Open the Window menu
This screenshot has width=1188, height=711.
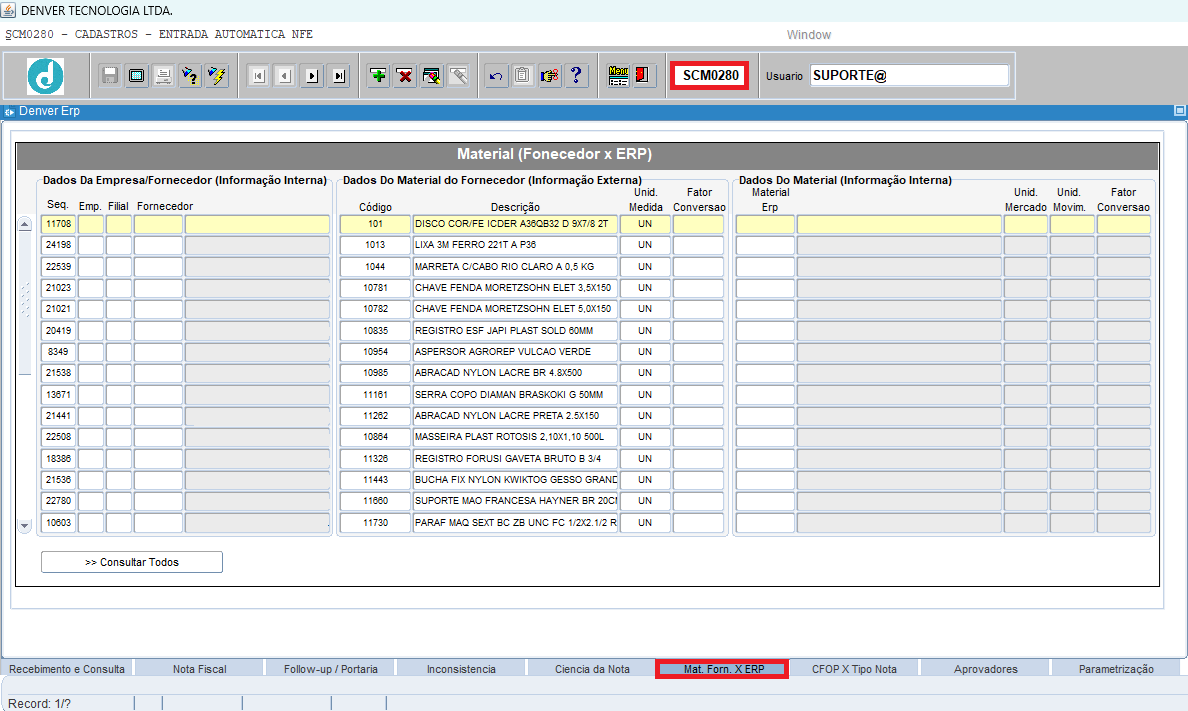[x=808, y=35]
